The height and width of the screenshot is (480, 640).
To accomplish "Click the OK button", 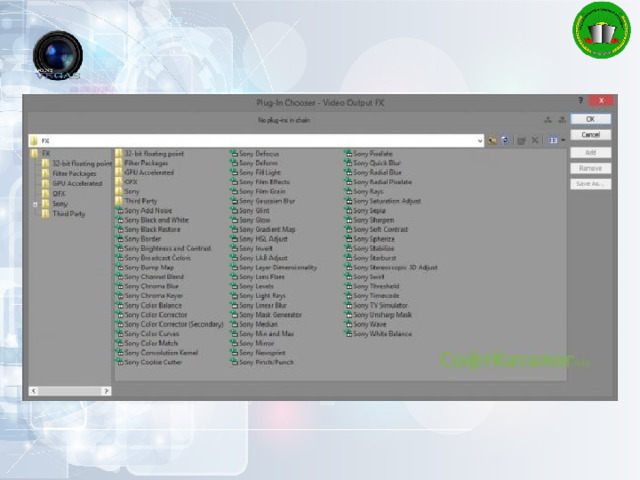I will [591, 119].
